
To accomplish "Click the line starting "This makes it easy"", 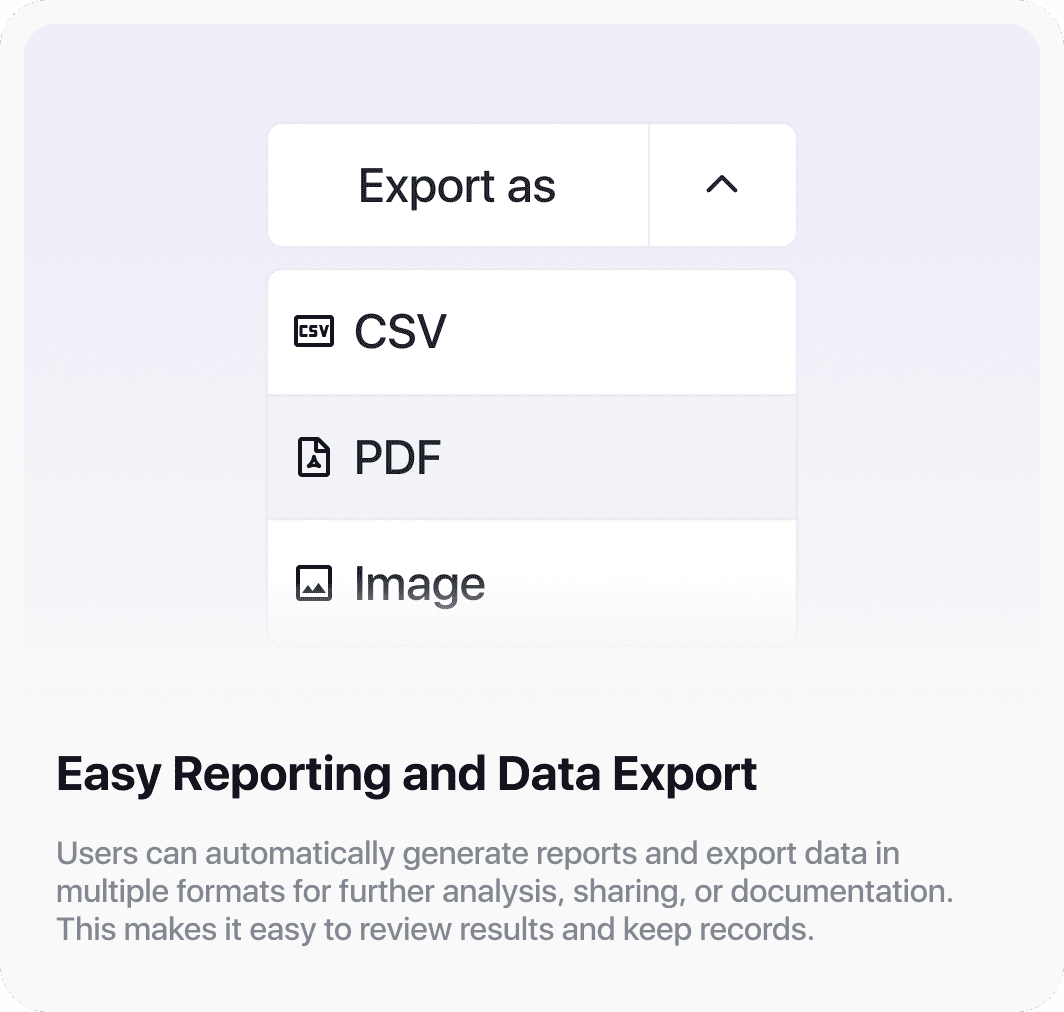I will pos(435,929).
